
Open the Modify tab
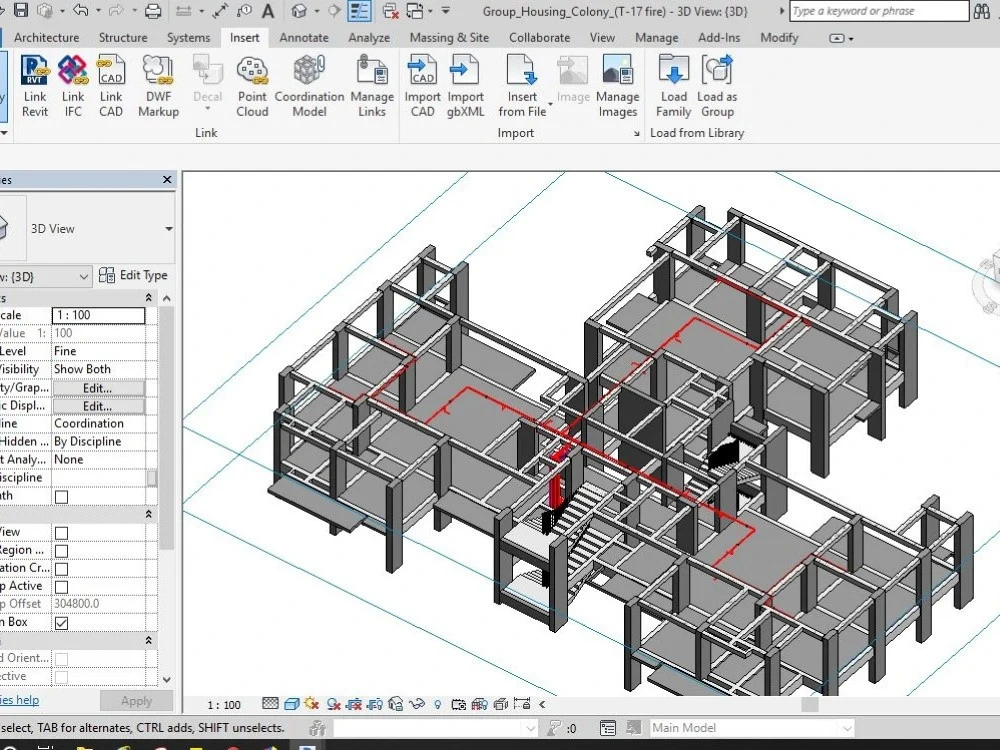pyautogui.click(x=779, y=38)
